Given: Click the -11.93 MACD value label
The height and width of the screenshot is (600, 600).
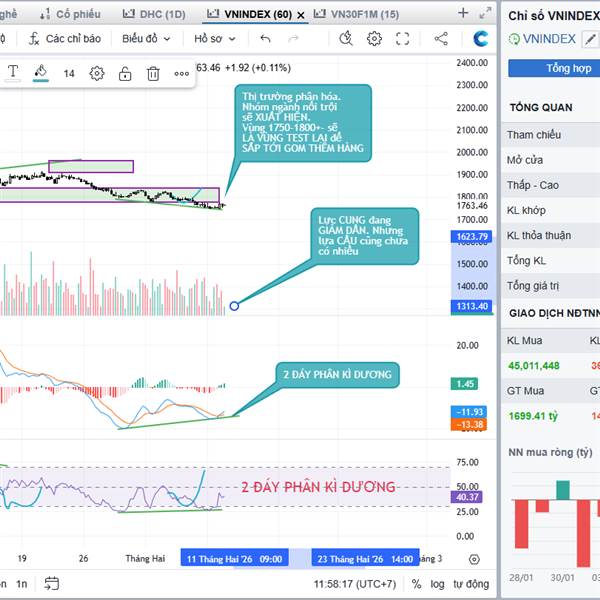Looking at the screenshot, I should tap(469, 412).
